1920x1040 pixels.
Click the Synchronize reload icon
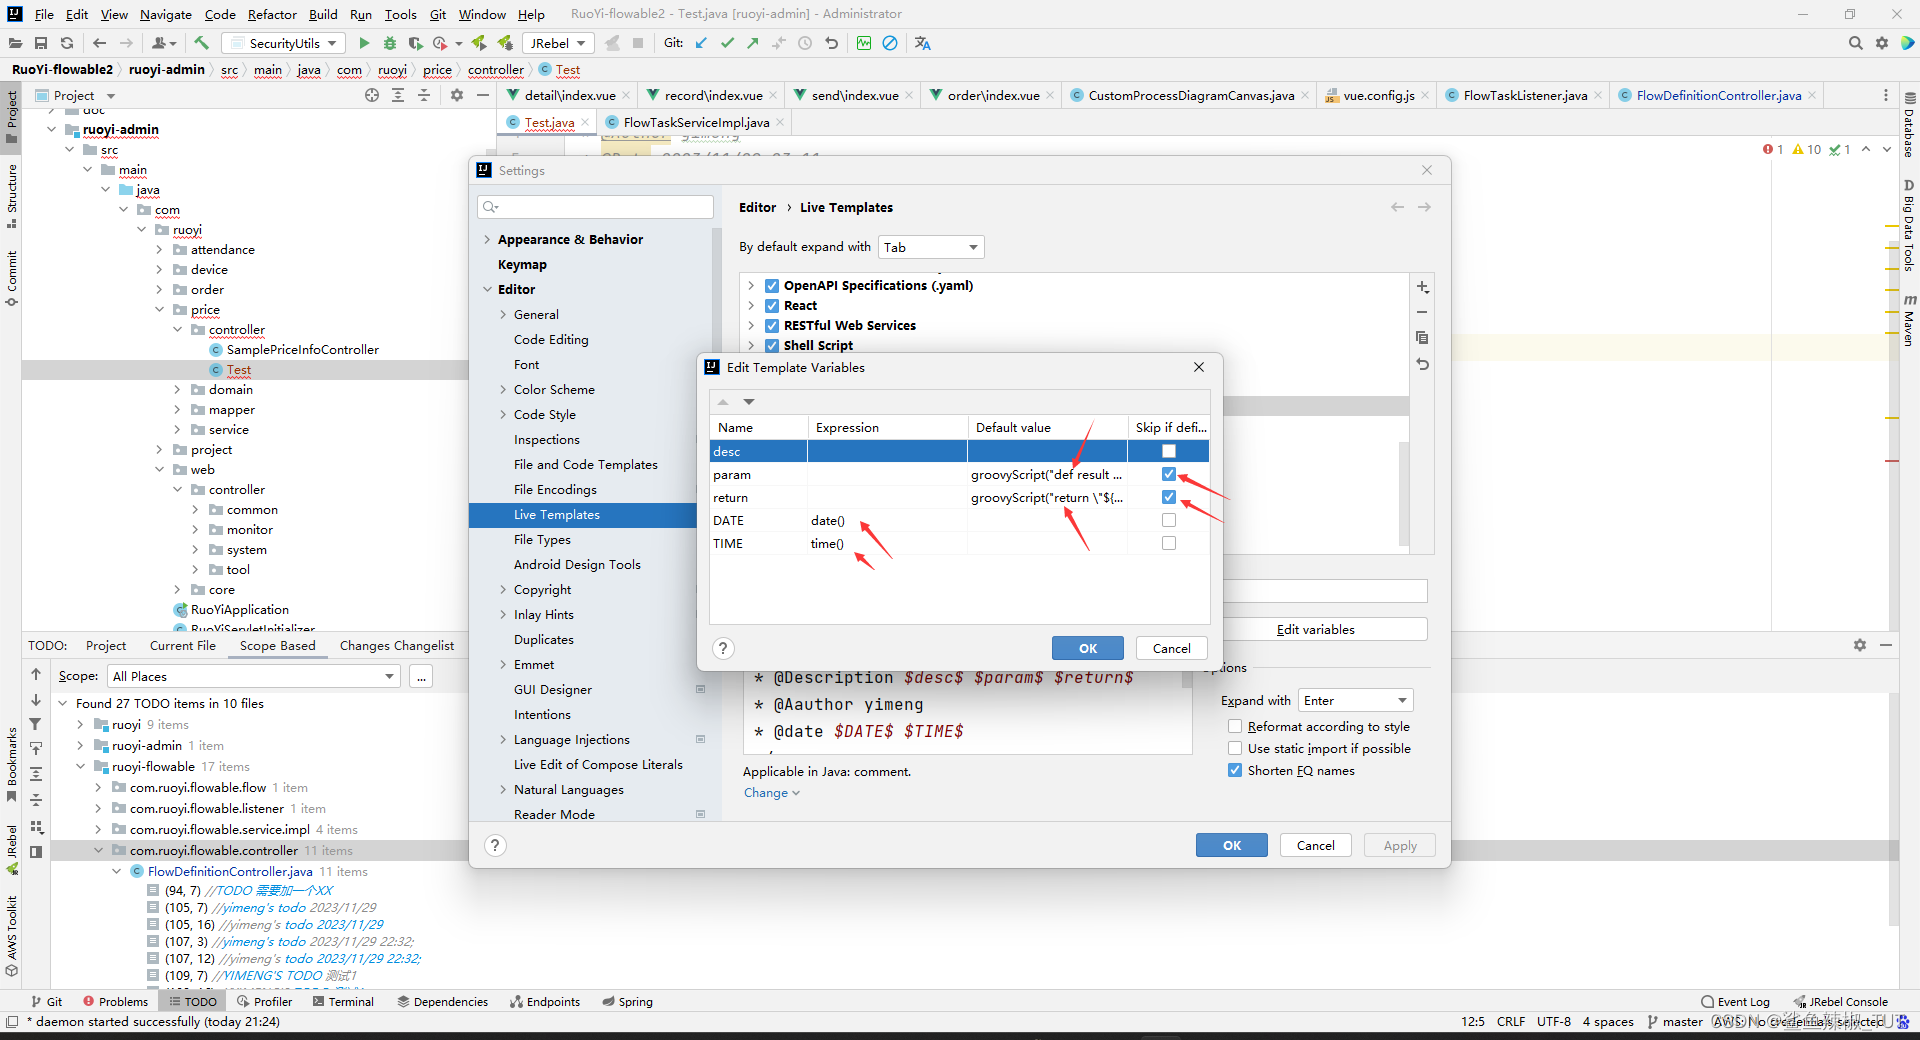(x=67, y=43)
